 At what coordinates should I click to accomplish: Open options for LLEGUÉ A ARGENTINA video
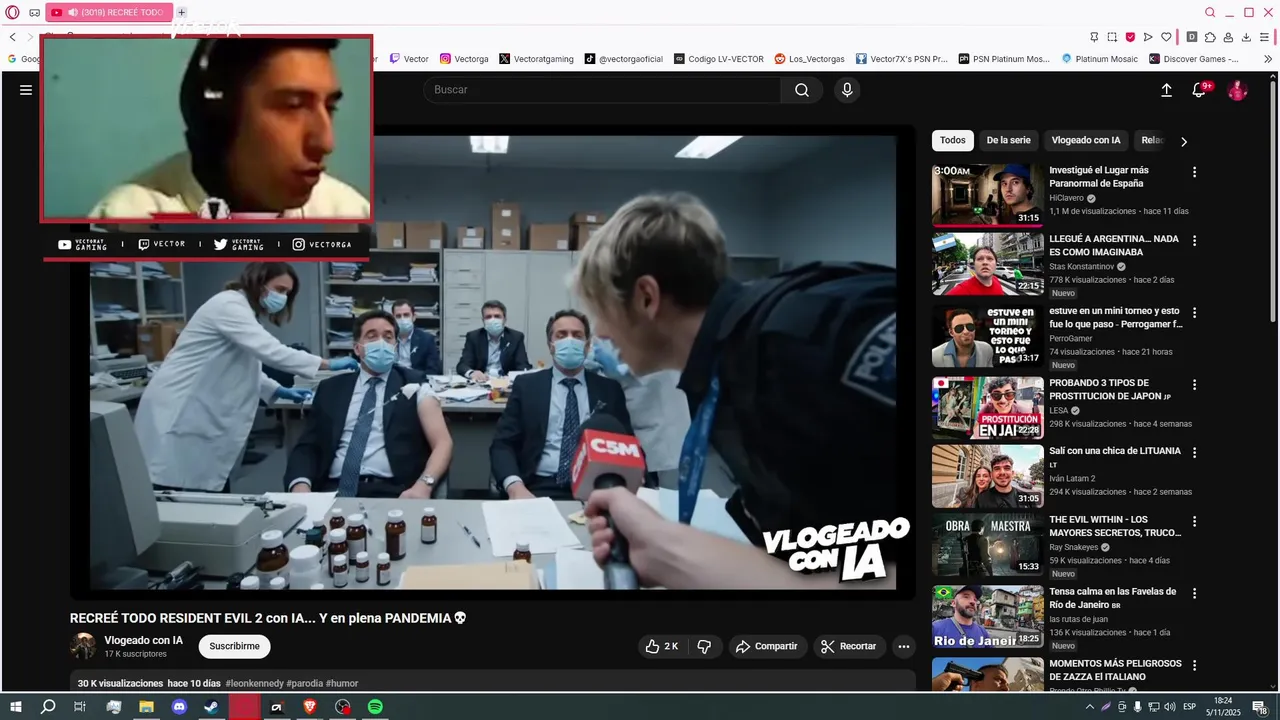pyautogui.click(x=1194, y=241)
